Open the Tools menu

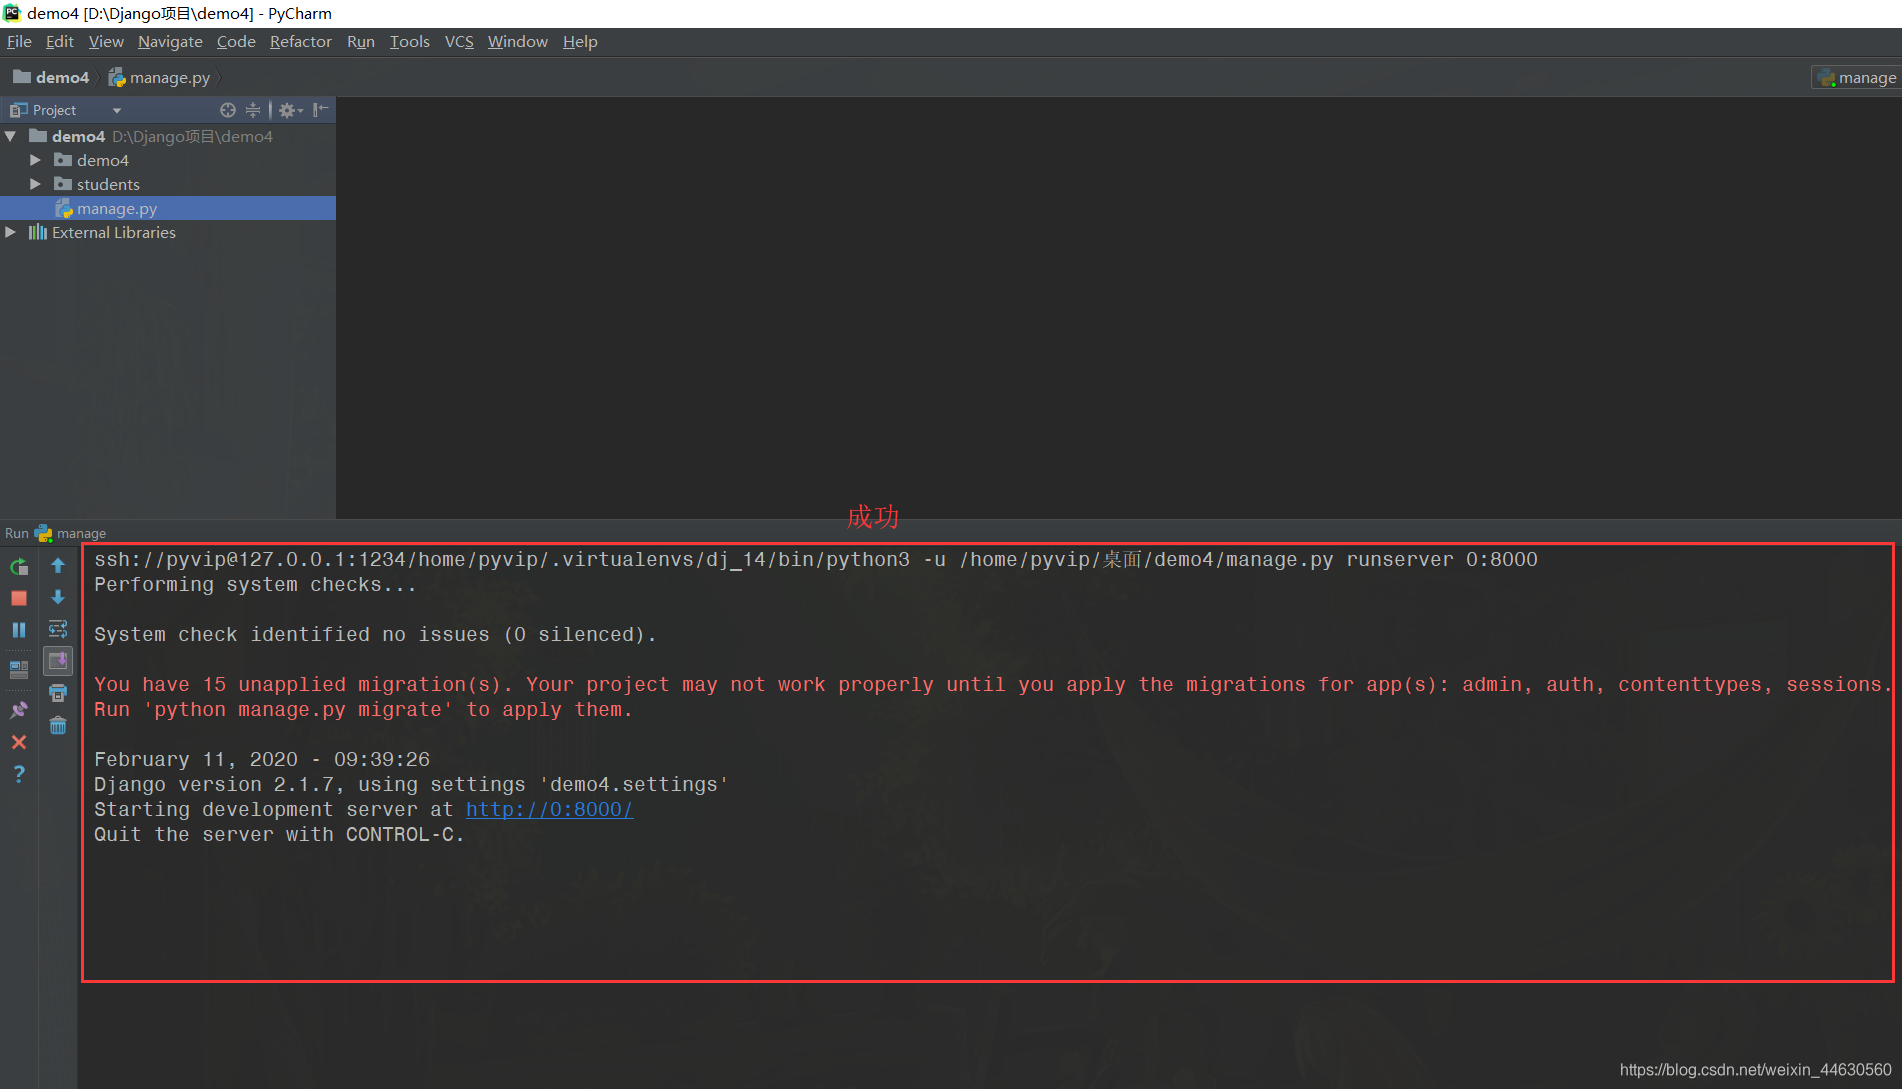point(409,41)
